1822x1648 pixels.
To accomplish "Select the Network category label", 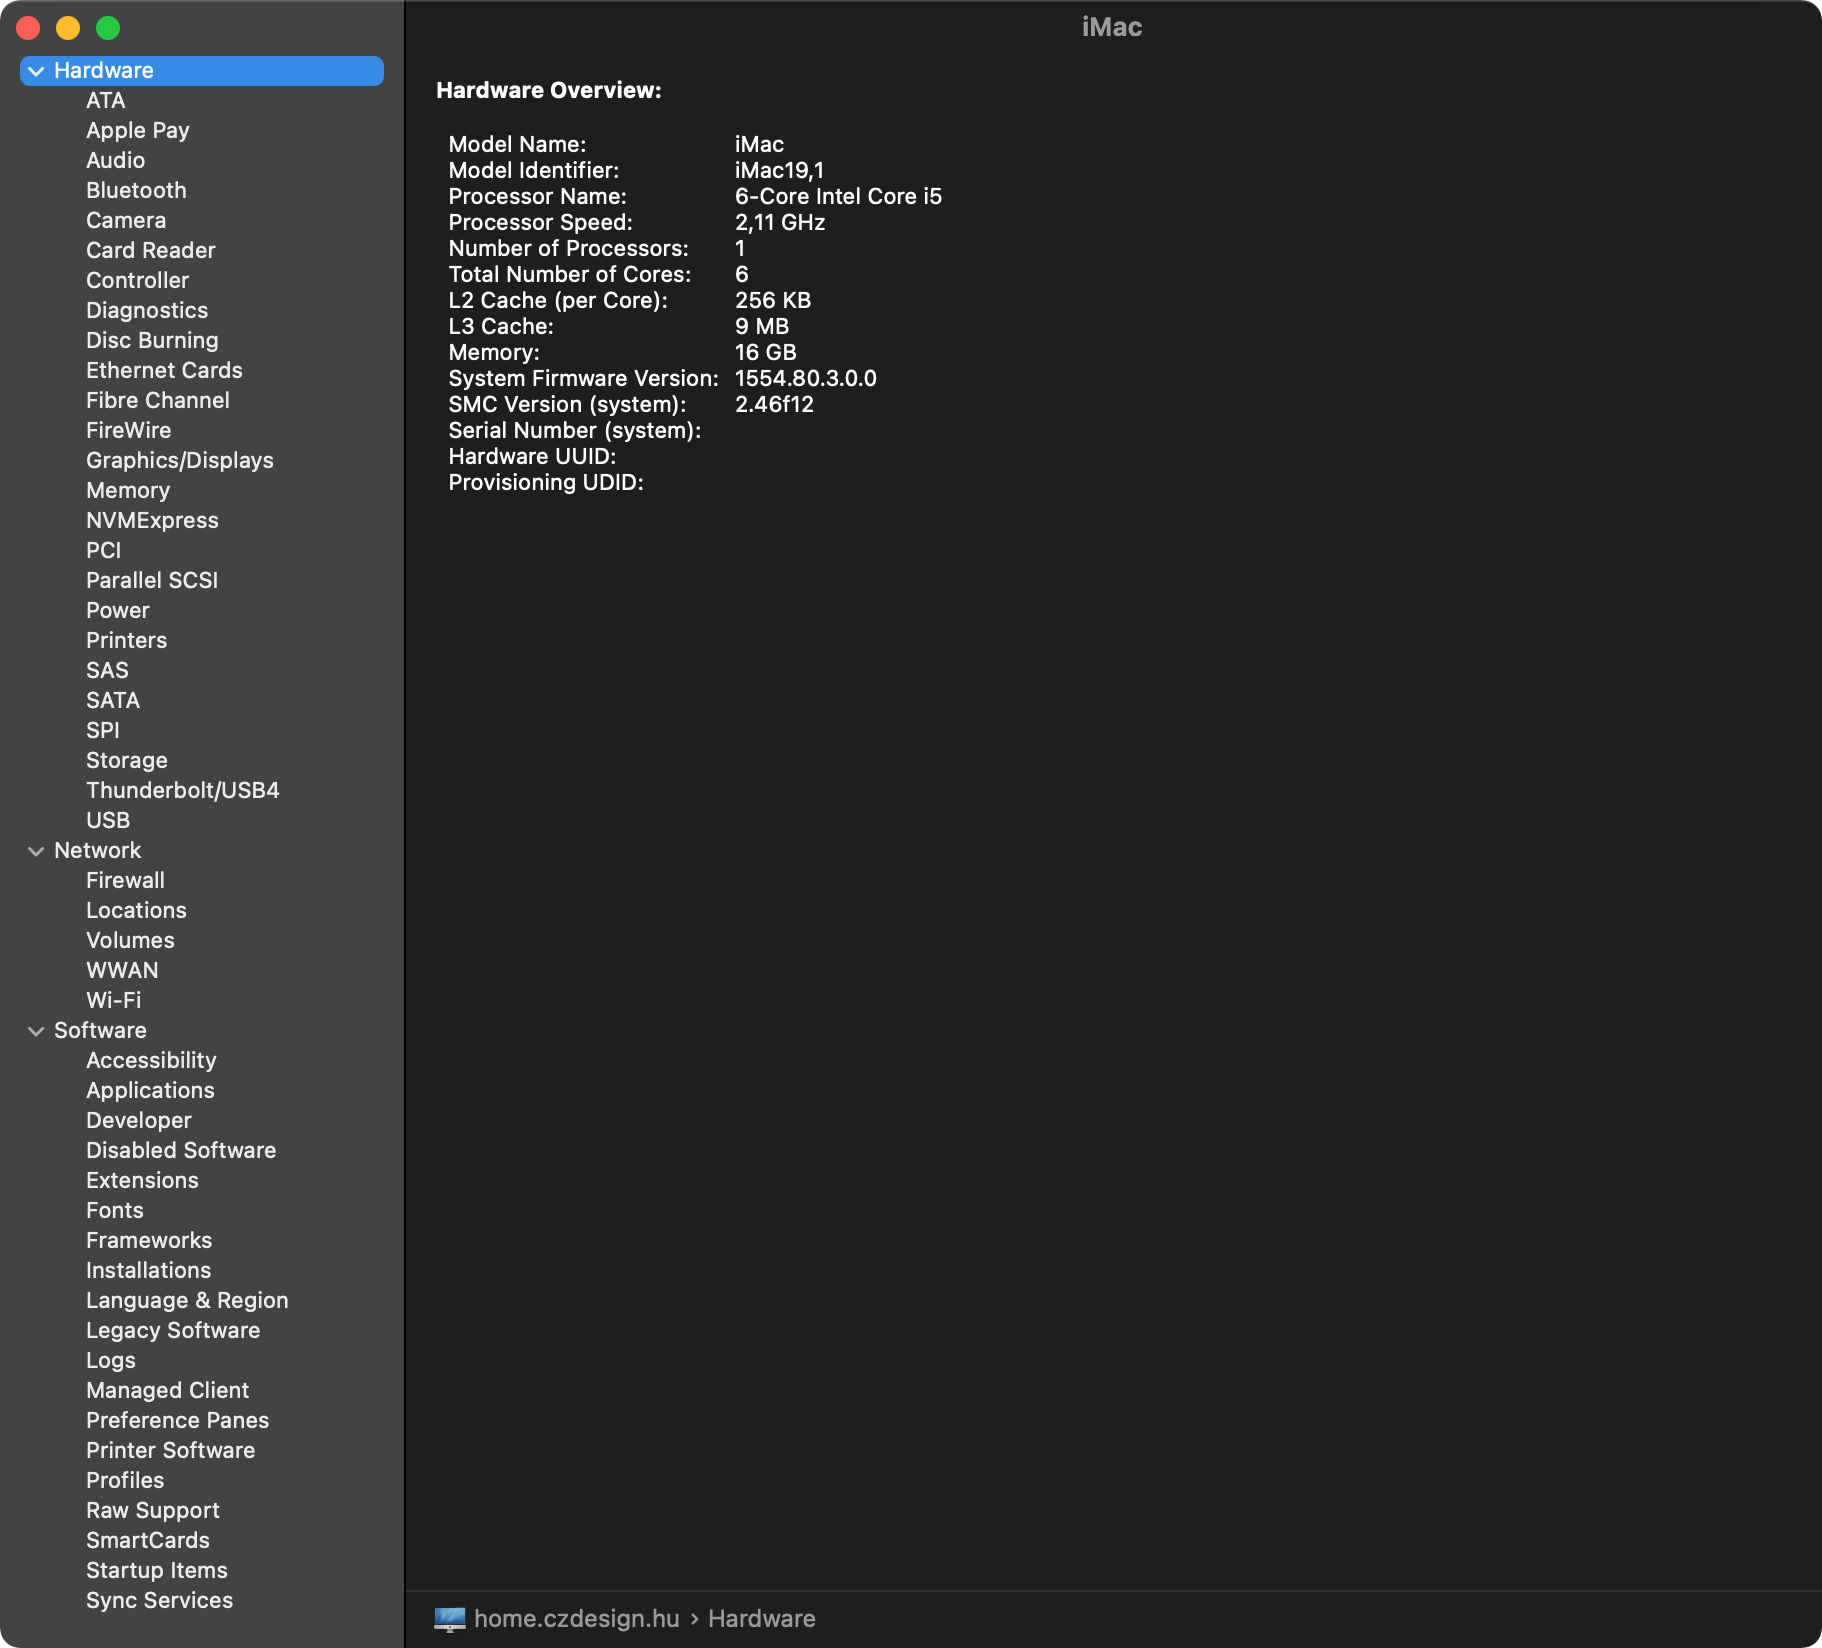I will coord(97,851).
